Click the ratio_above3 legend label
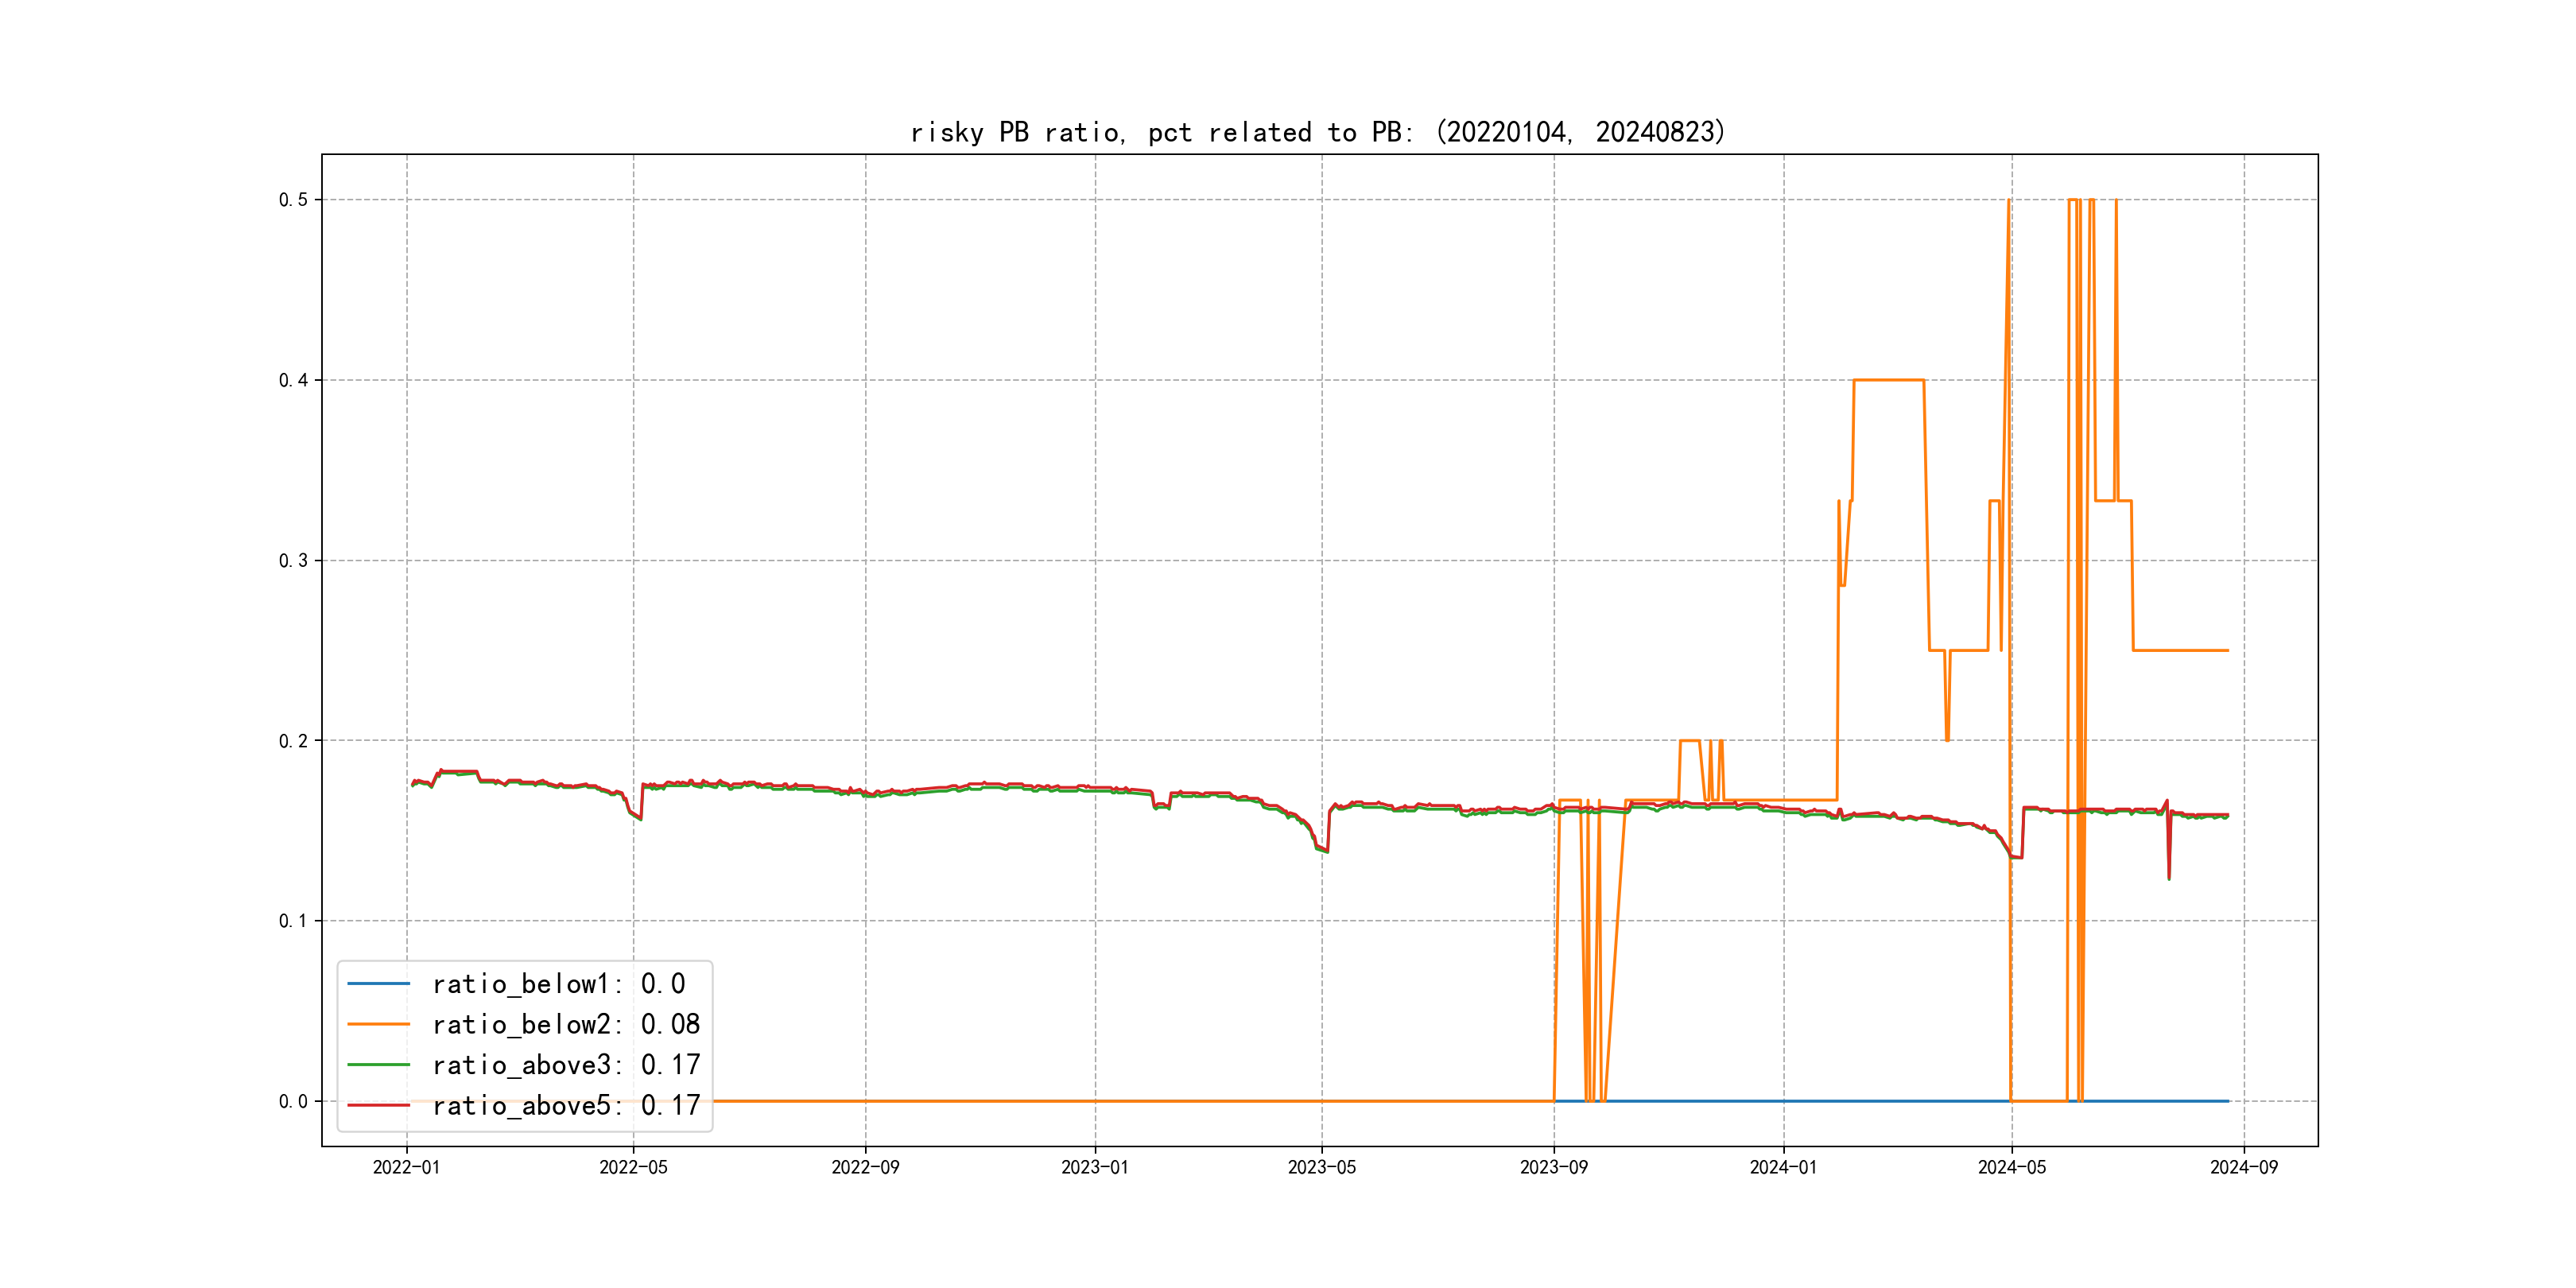 (x=565, y=1065)
